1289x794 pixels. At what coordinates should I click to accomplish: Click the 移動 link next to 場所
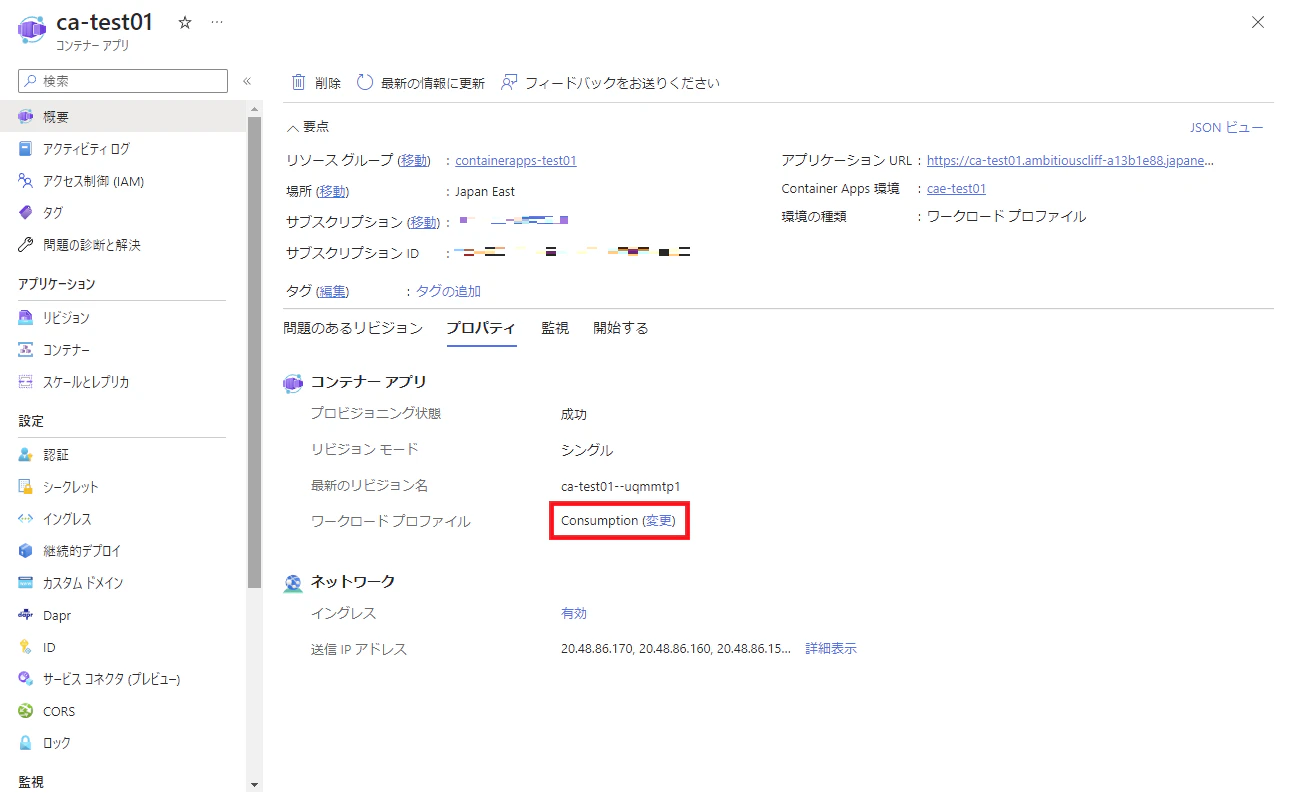(x=334, y=191)
